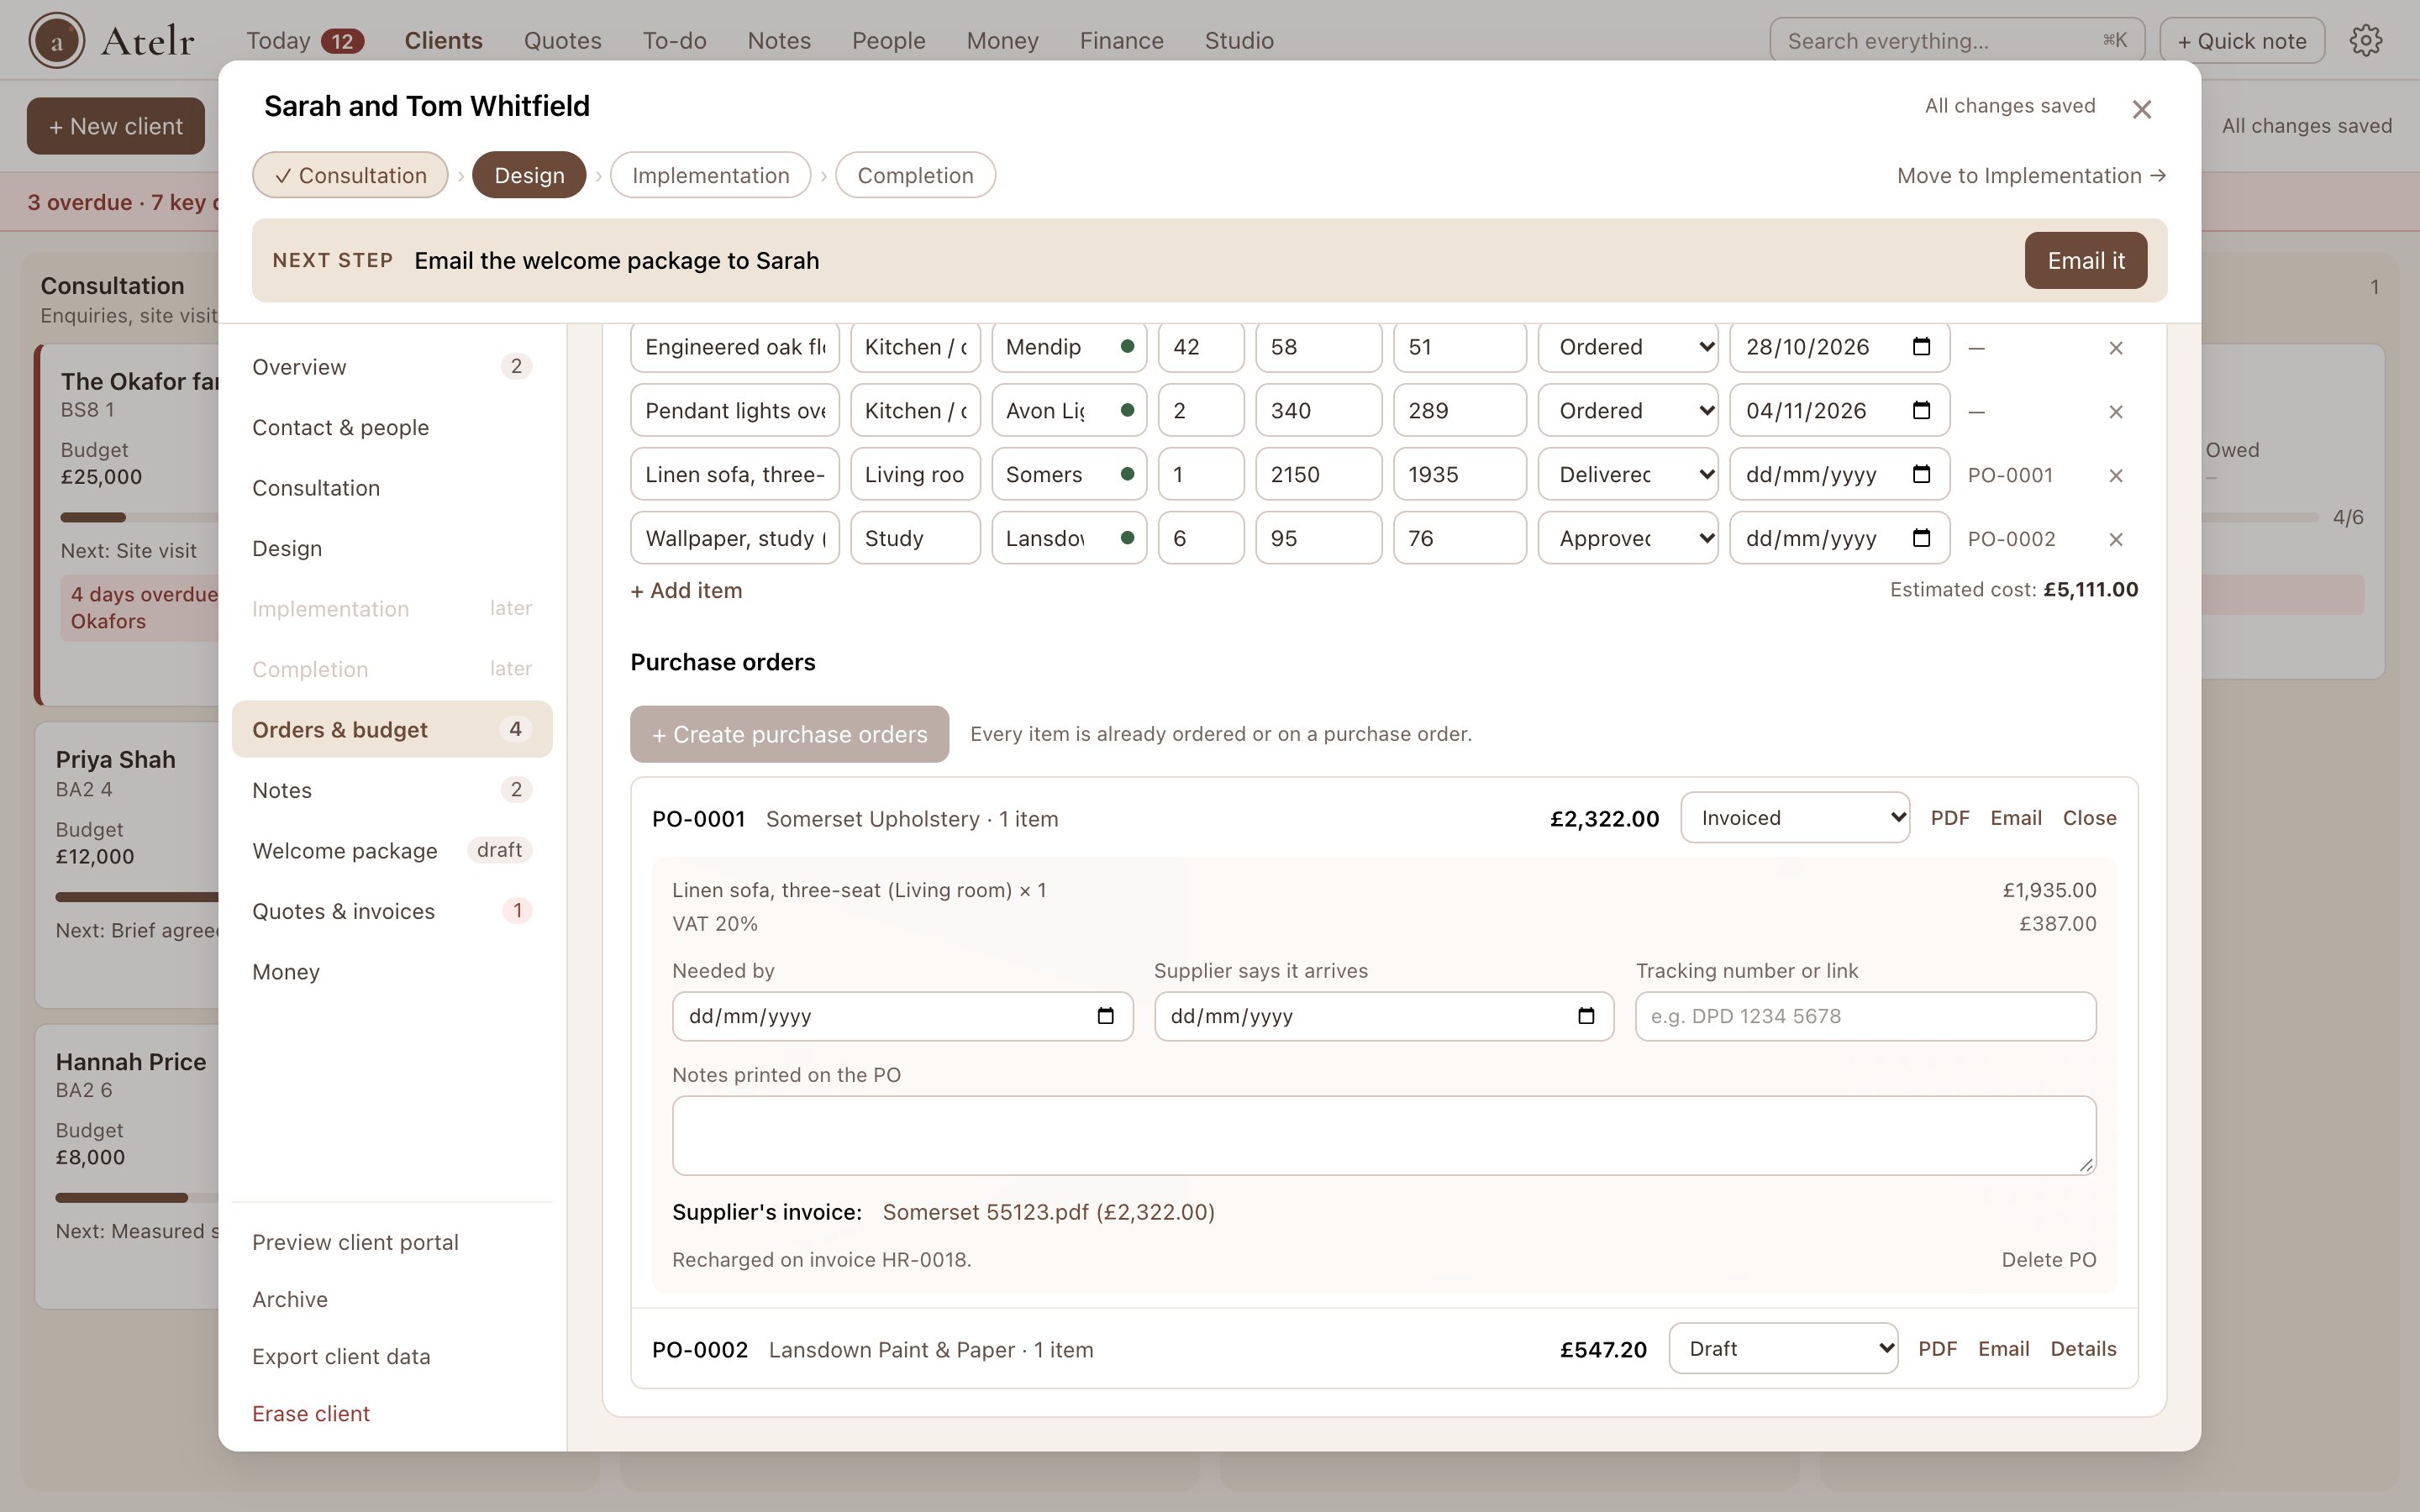2420x1512 pixels.
Task: Click green supplier dot for Mendip
Action: click(x=1127, y=347)
